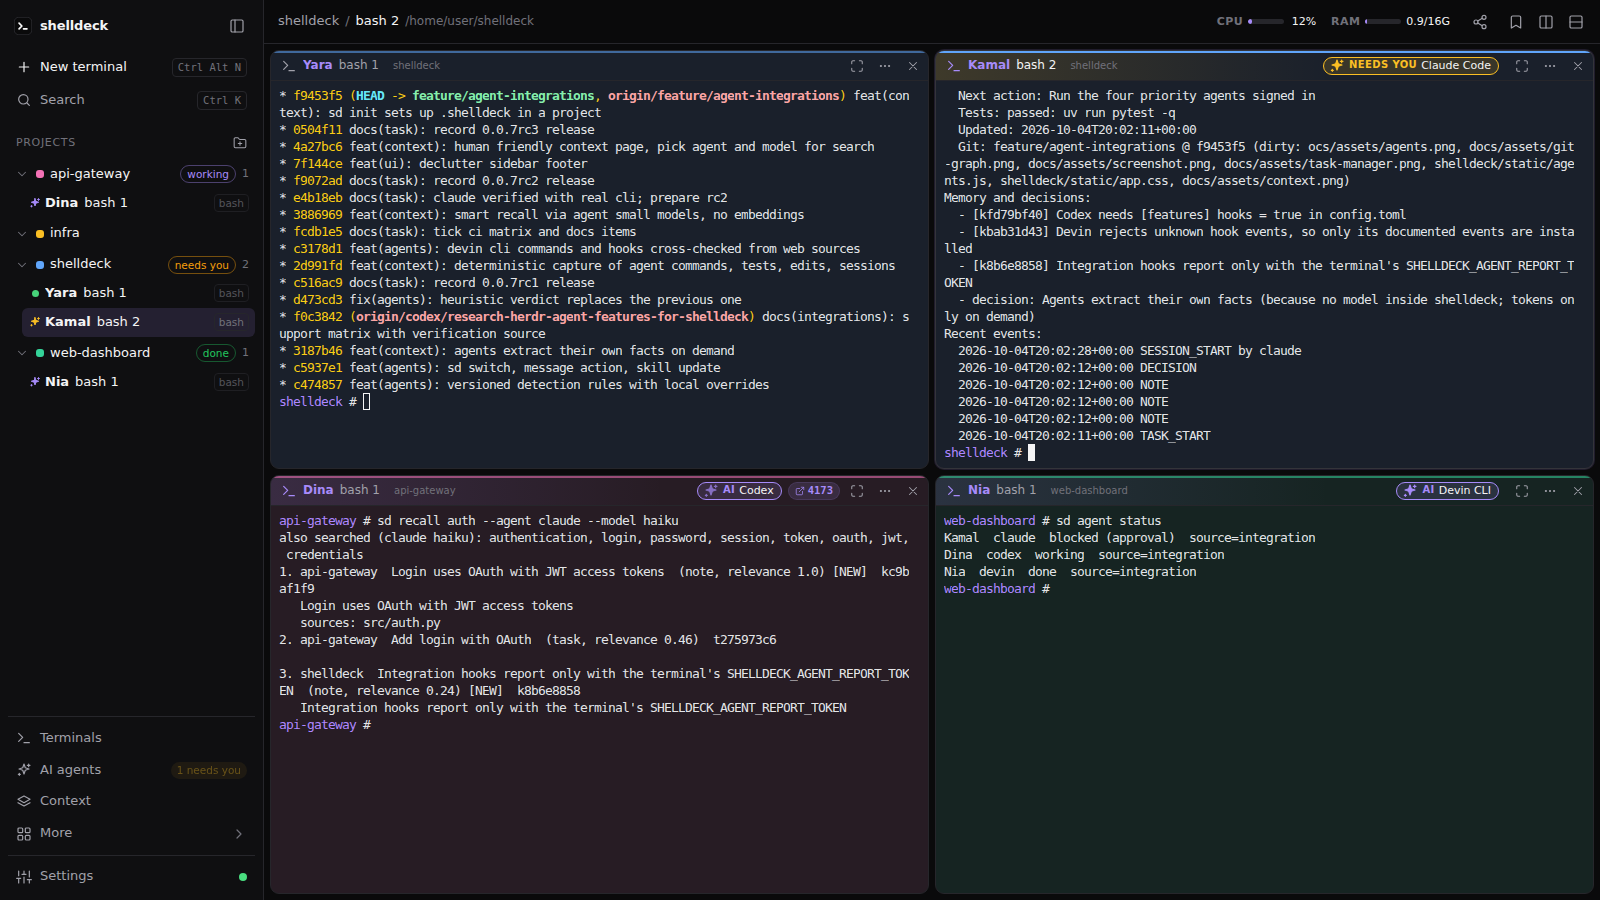Open more options for Nia pane
The height and width of the screenshot is (900, 1600).
(x=1550, y=491)
